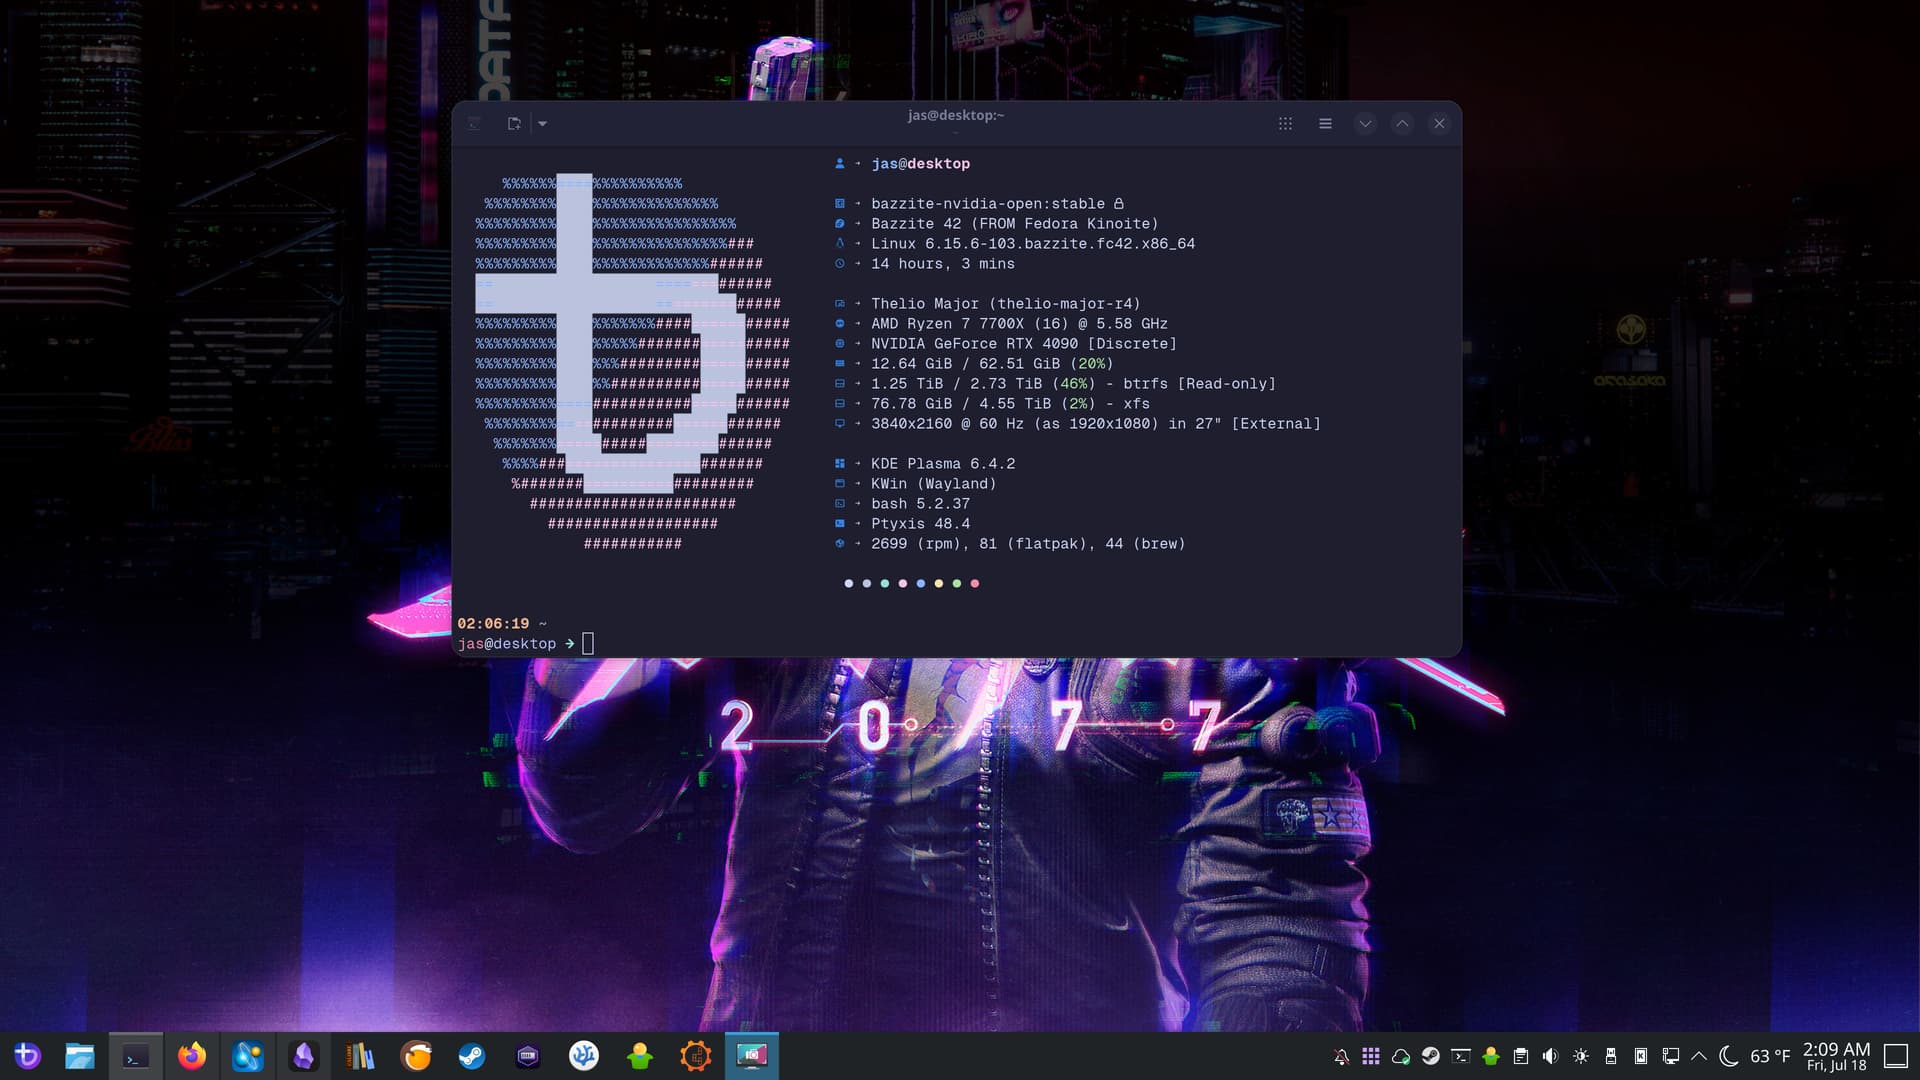Viewport: 1920px width, 1080px height.
Task: Toggle notifications do-not-disturb bell in tray
Action: coord(1341,1056)
